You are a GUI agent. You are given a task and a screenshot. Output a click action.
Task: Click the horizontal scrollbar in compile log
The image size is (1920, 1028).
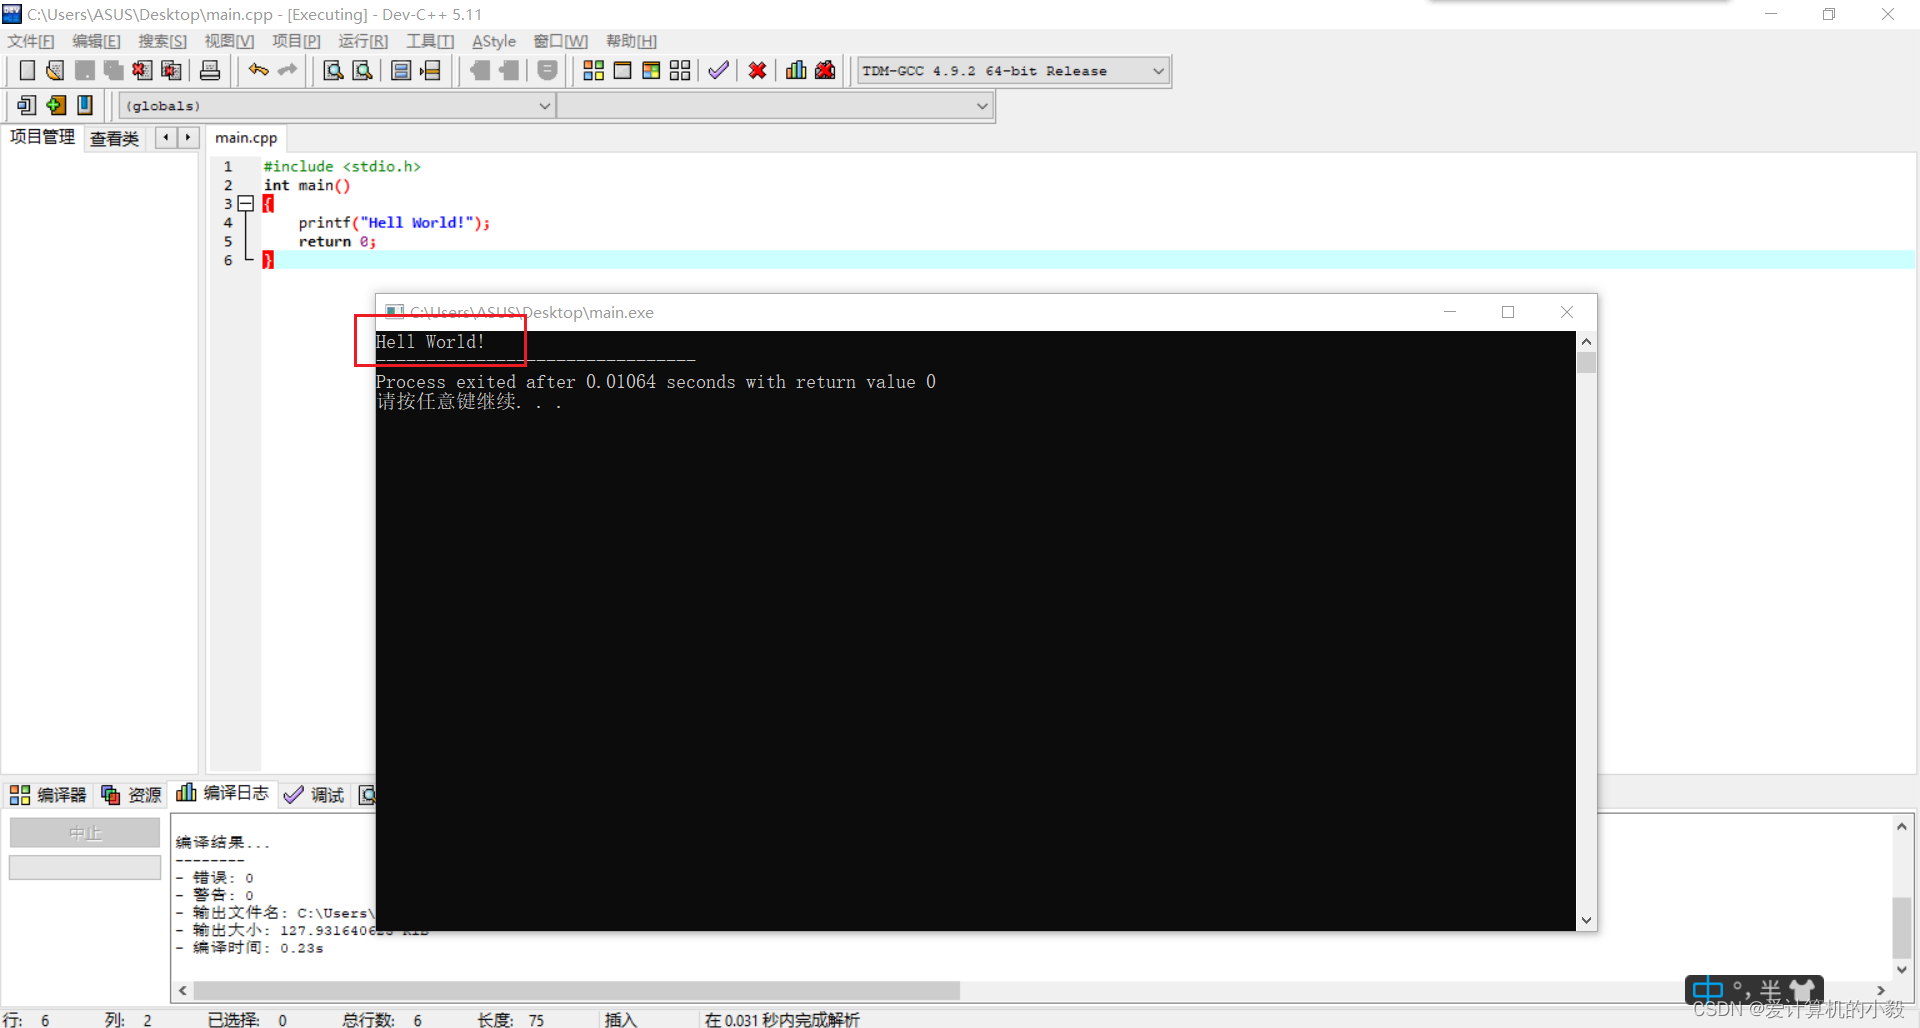[x=576, y=990]
